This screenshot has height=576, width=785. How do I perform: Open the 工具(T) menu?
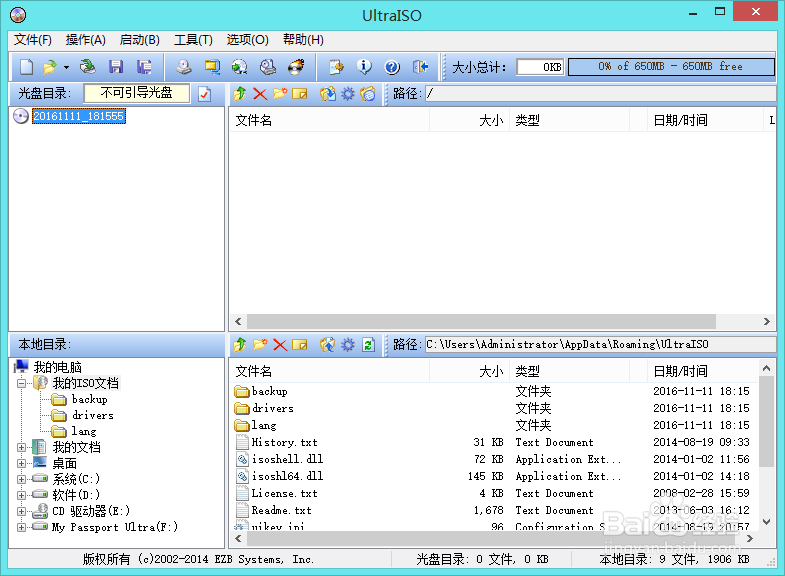click(x=193, y=40)
